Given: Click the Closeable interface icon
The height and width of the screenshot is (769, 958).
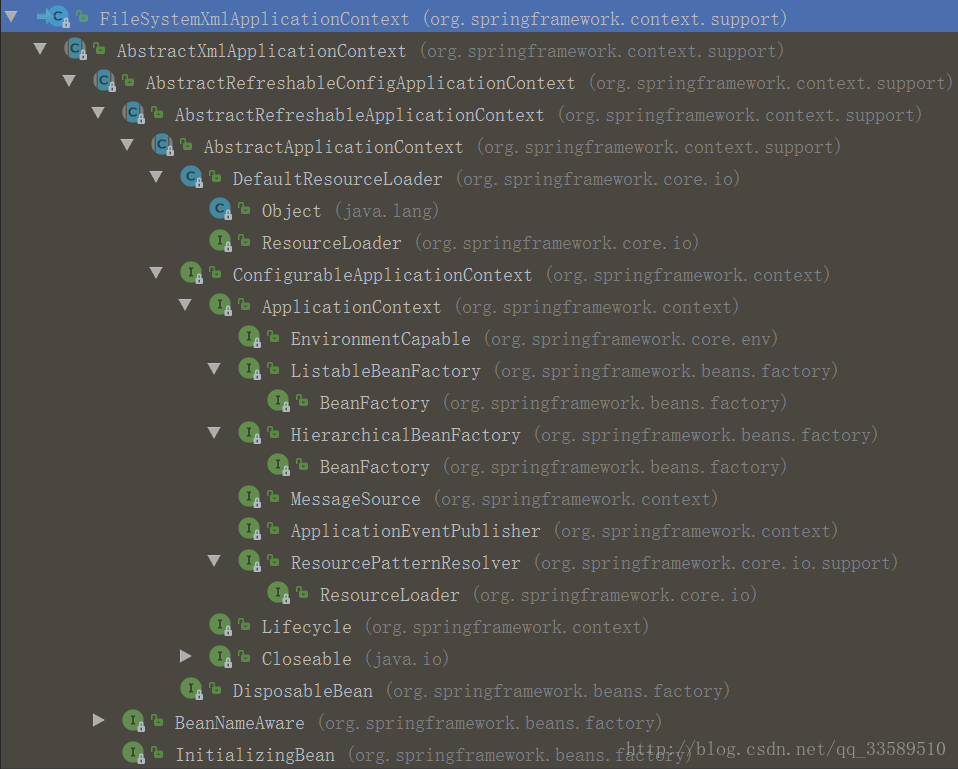Looking at the screenshot, I should click(x=221, y=657).
